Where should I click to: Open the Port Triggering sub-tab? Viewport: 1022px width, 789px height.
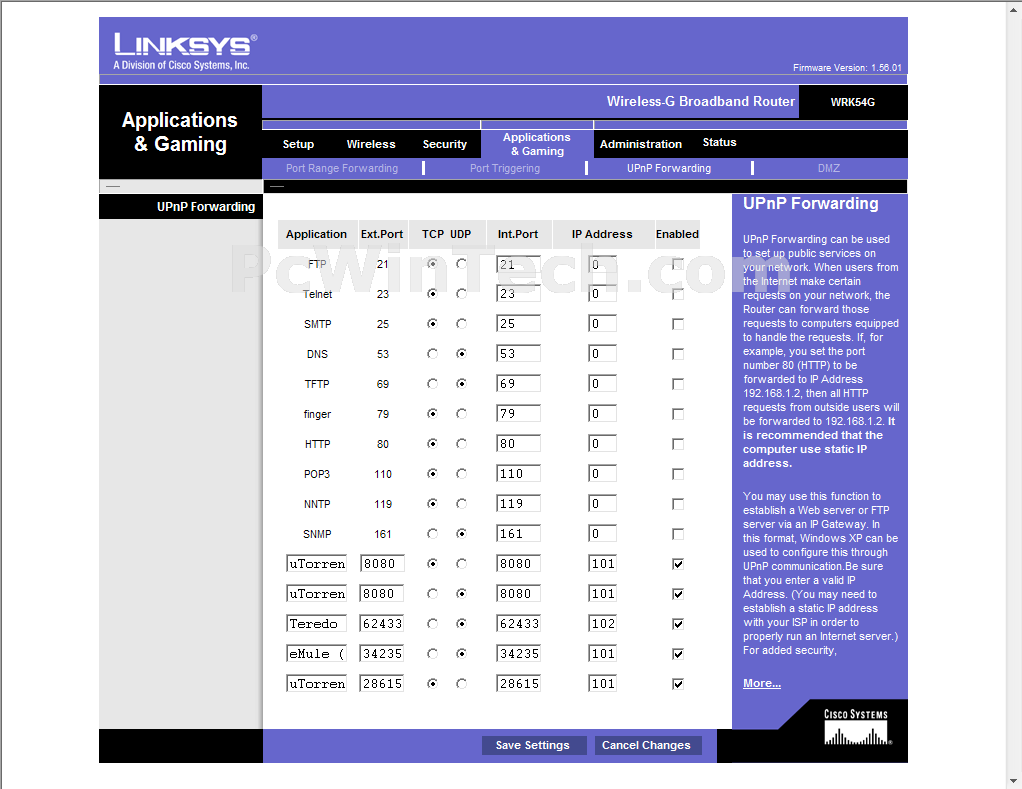(x=505, y=168)
